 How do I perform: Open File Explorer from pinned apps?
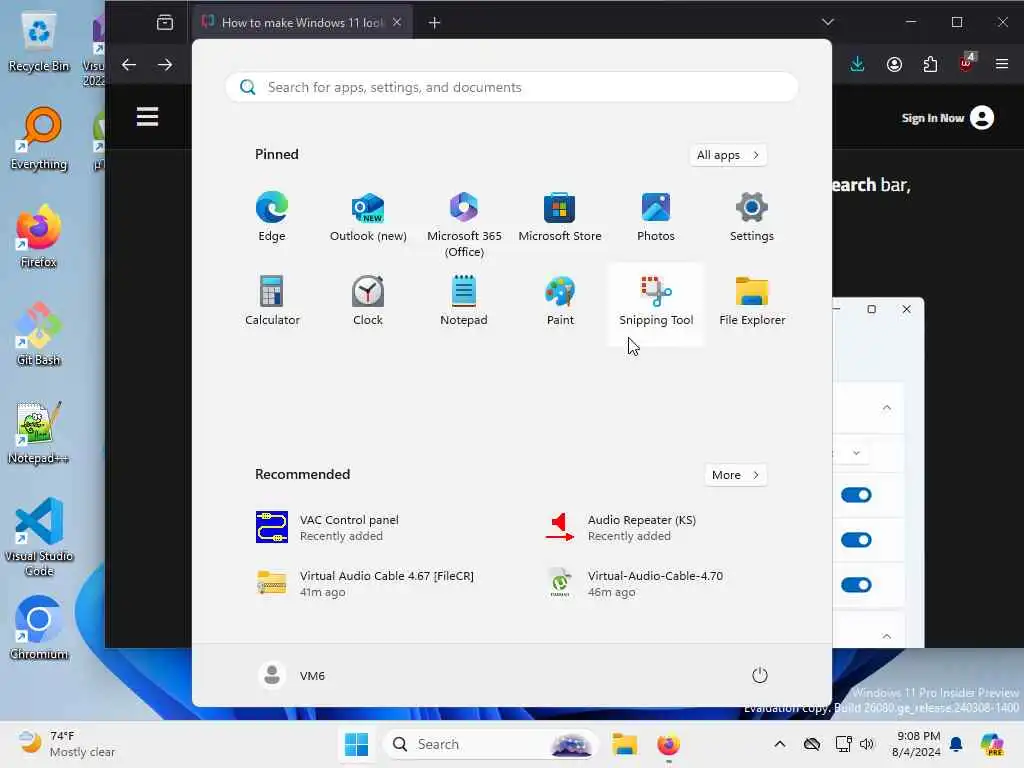pyautogui.click(x=752, y=301)
